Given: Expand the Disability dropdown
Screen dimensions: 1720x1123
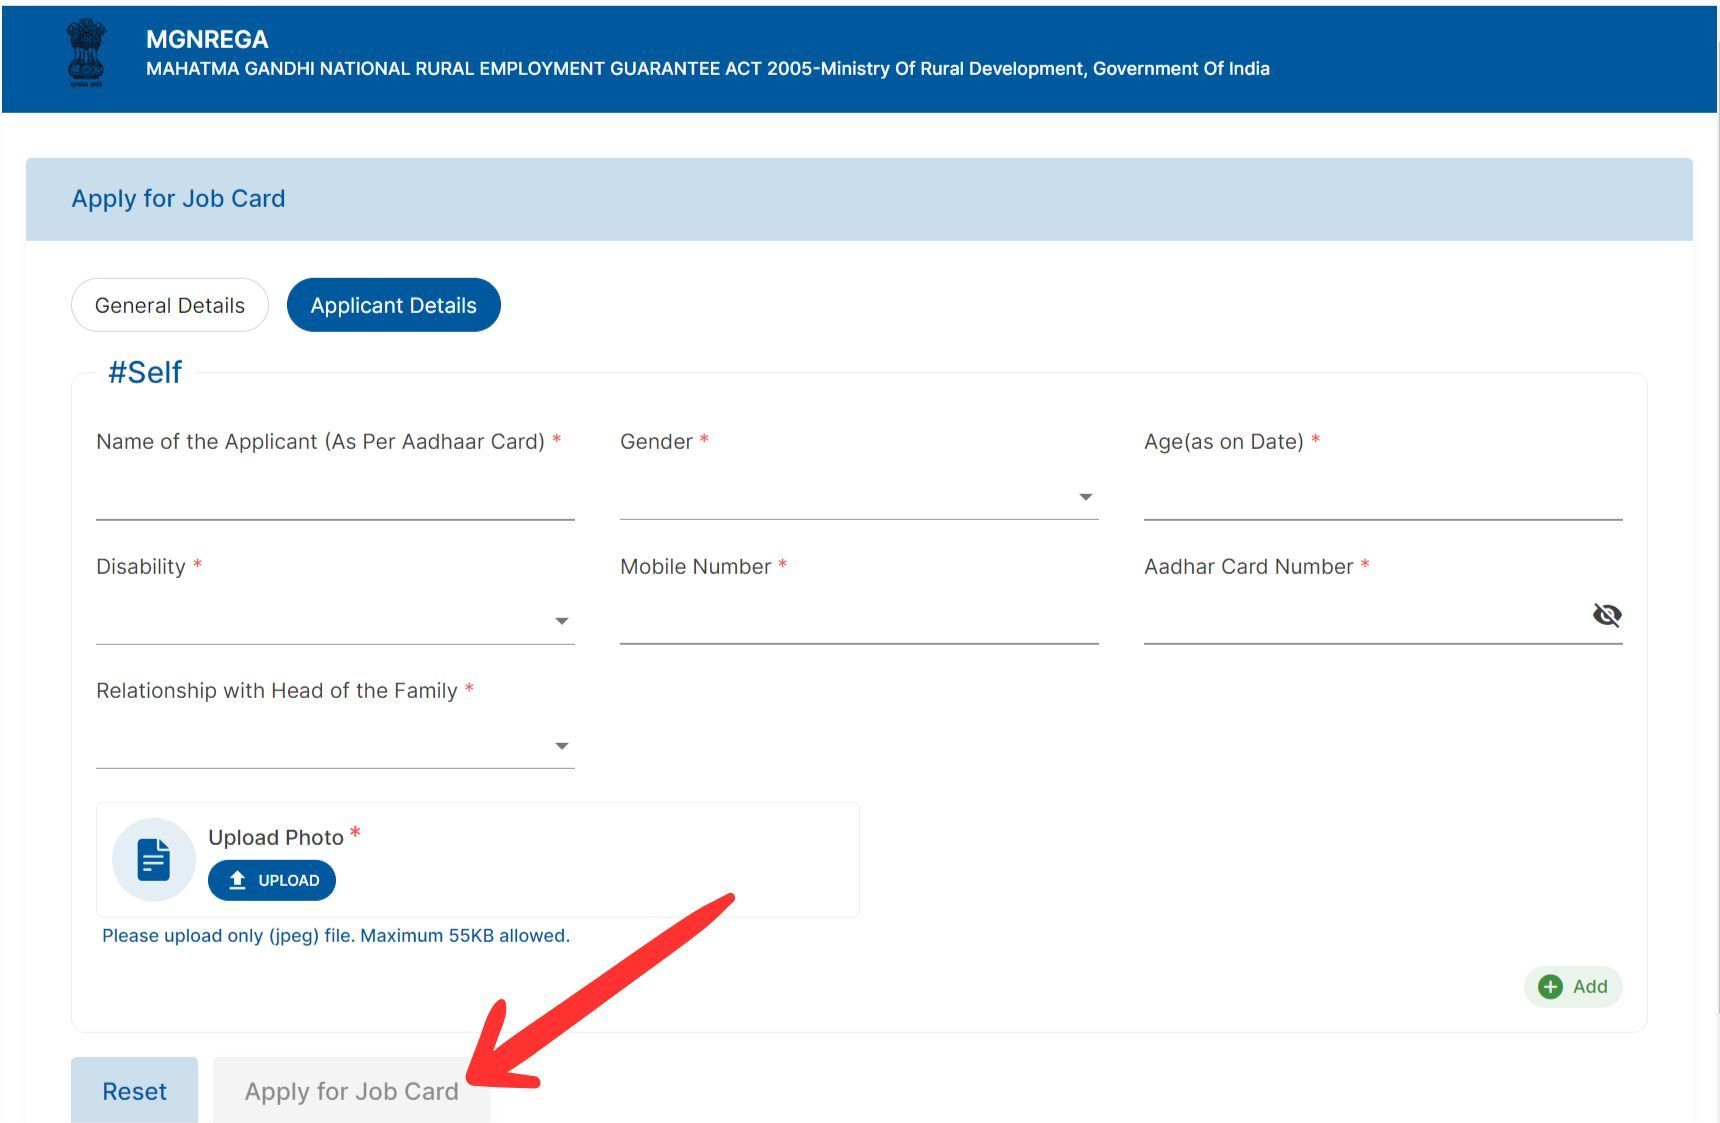Looking at the screenshot, I should [334, 621].
